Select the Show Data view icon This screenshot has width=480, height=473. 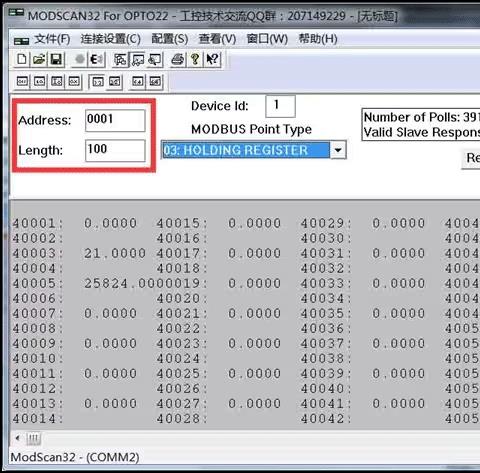pyautogui.click(x=138, y=59)
